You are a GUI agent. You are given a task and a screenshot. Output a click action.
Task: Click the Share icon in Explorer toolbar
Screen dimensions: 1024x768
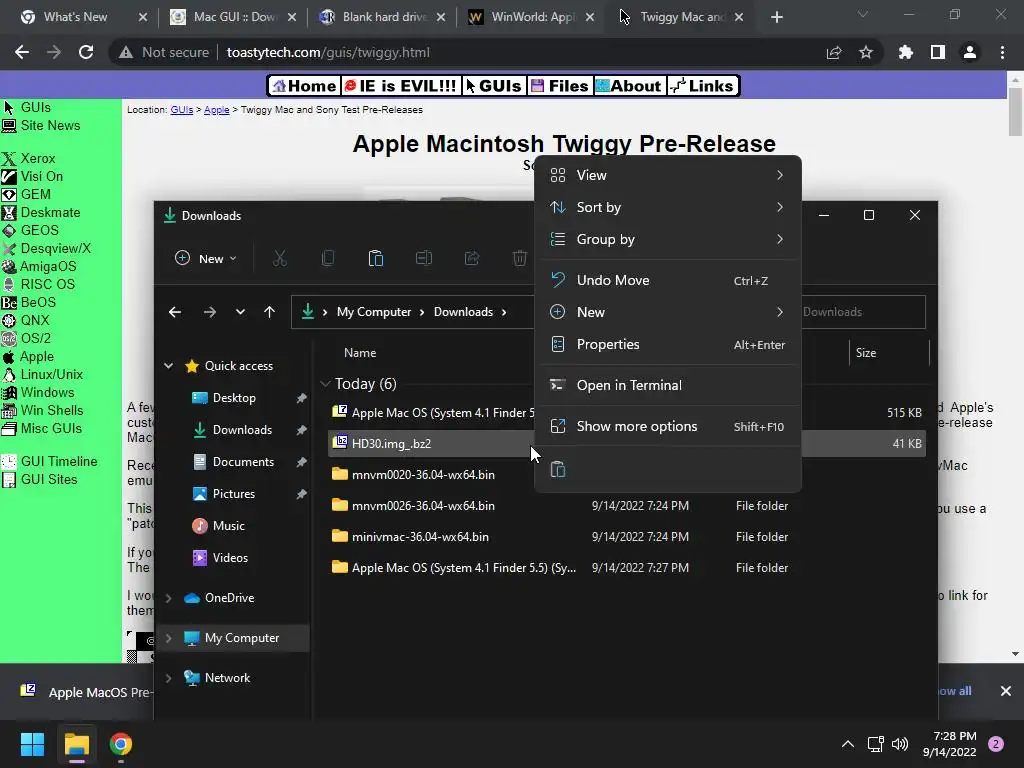pyautogui.click(x=472, y=259)
